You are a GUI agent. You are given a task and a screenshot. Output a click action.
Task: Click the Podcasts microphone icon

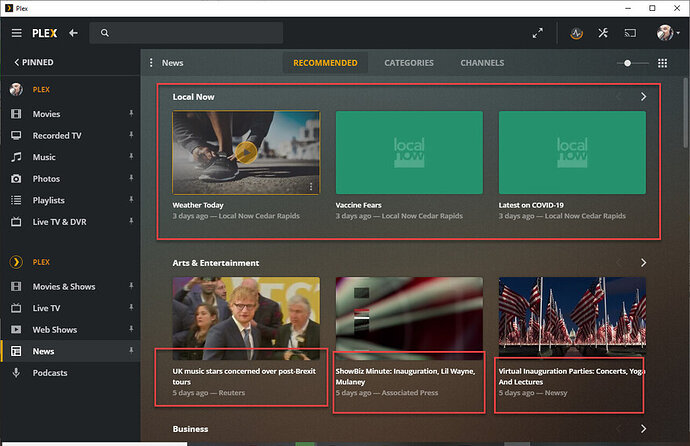tap(16, 373)
